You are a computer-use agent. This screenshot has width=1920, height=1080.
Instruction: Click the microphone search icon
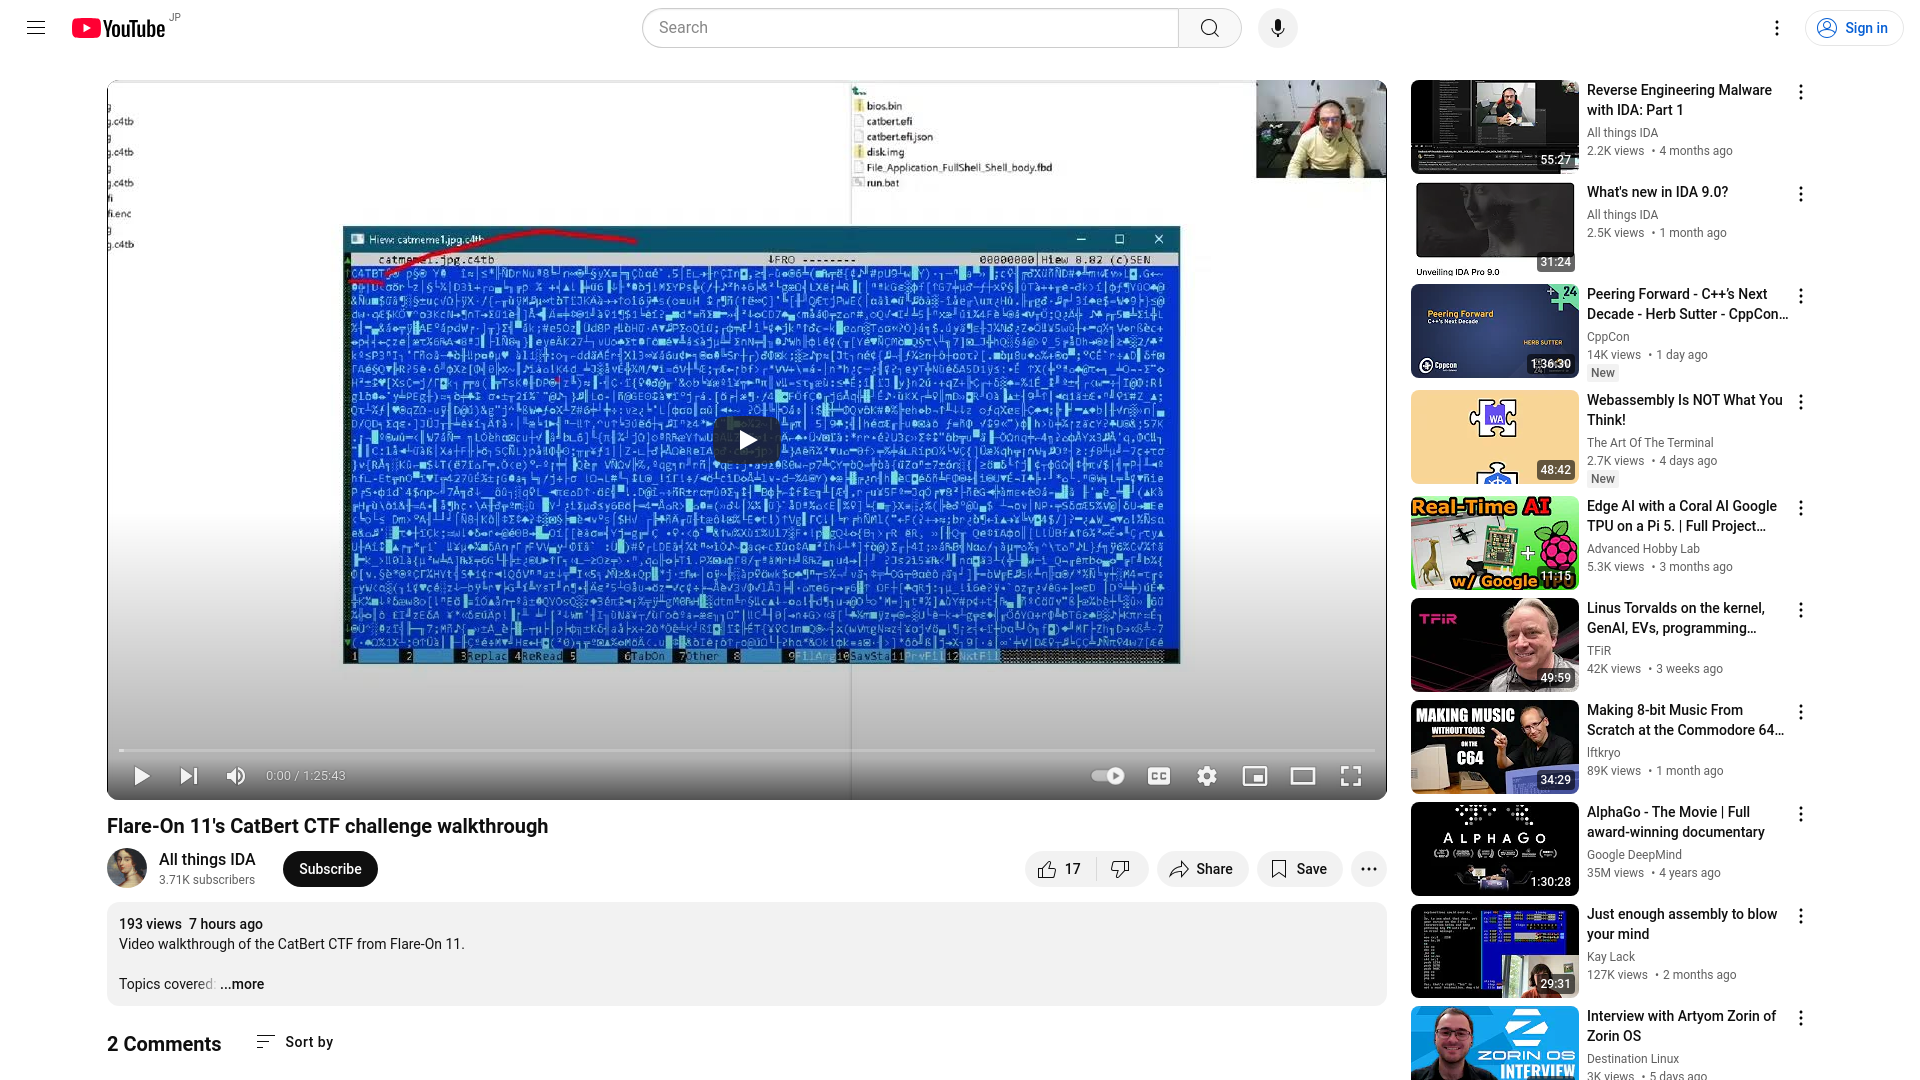(1276, 28)
